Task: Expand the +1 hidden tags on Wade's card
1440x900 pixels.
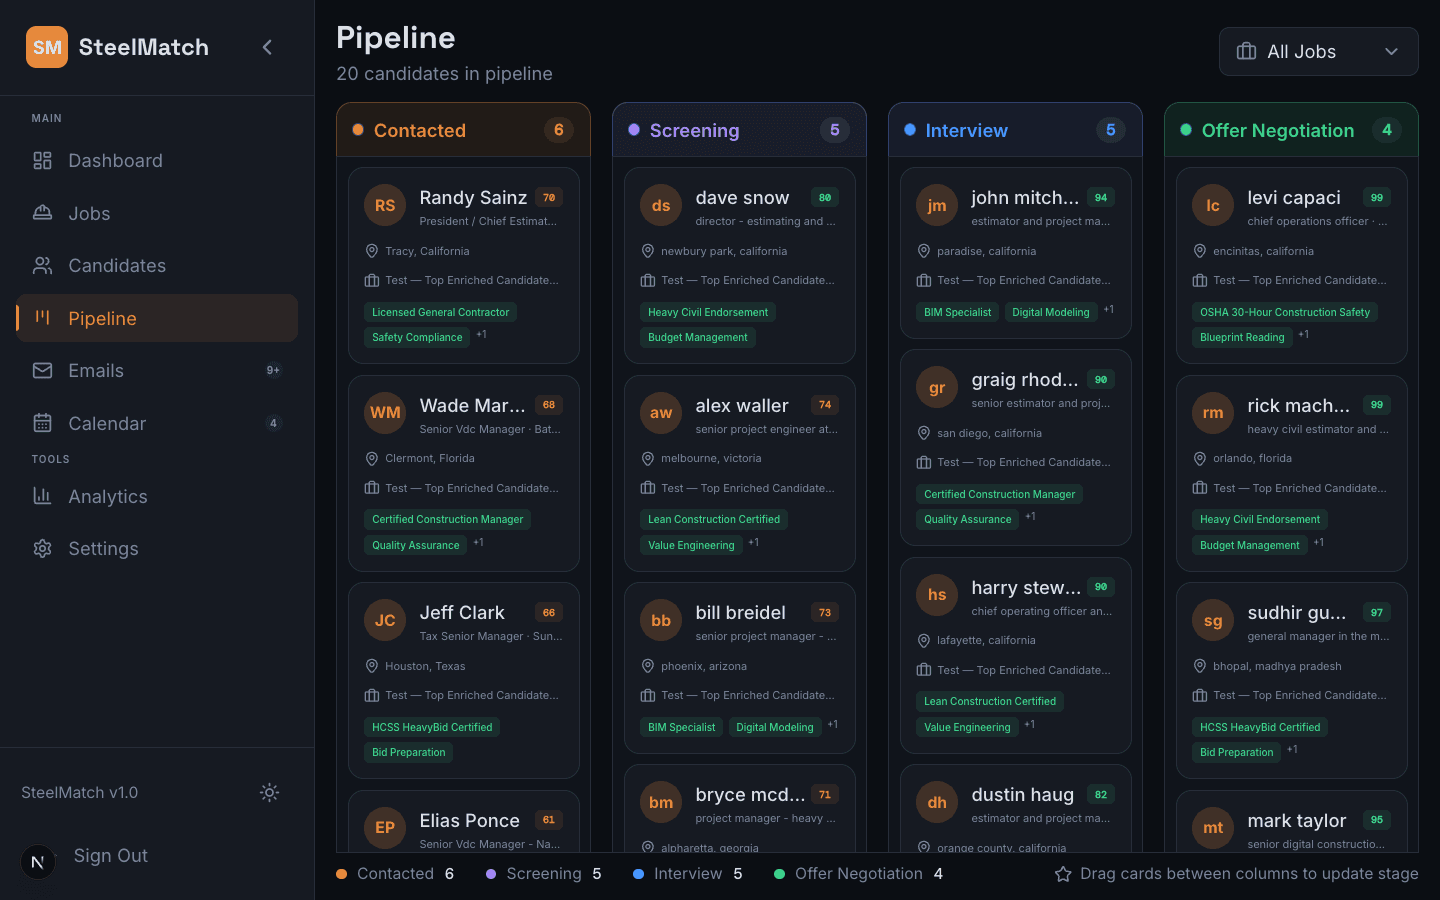Action: click(478, 544)
